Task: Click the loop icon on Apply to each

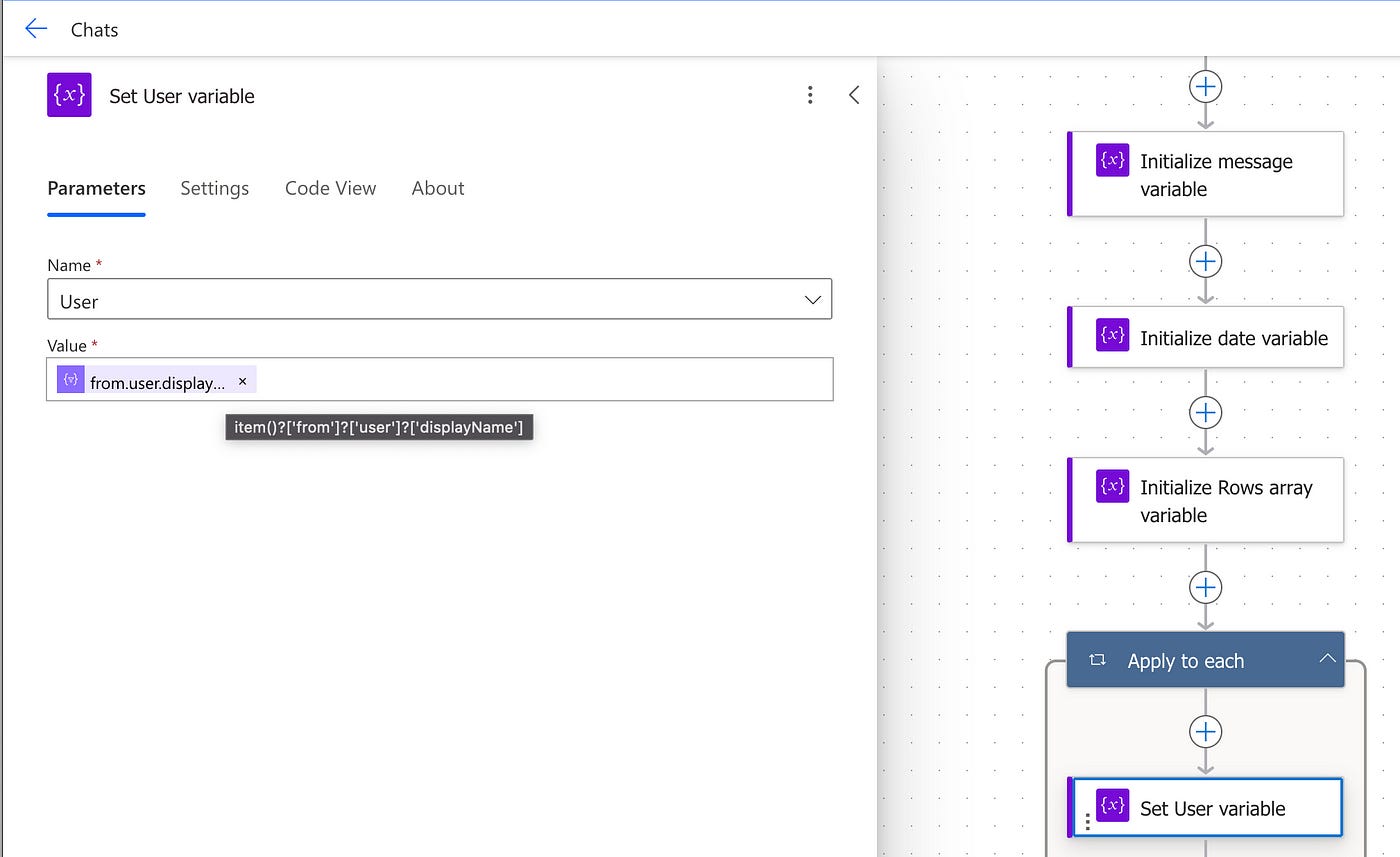Action: coord(1097,660)
